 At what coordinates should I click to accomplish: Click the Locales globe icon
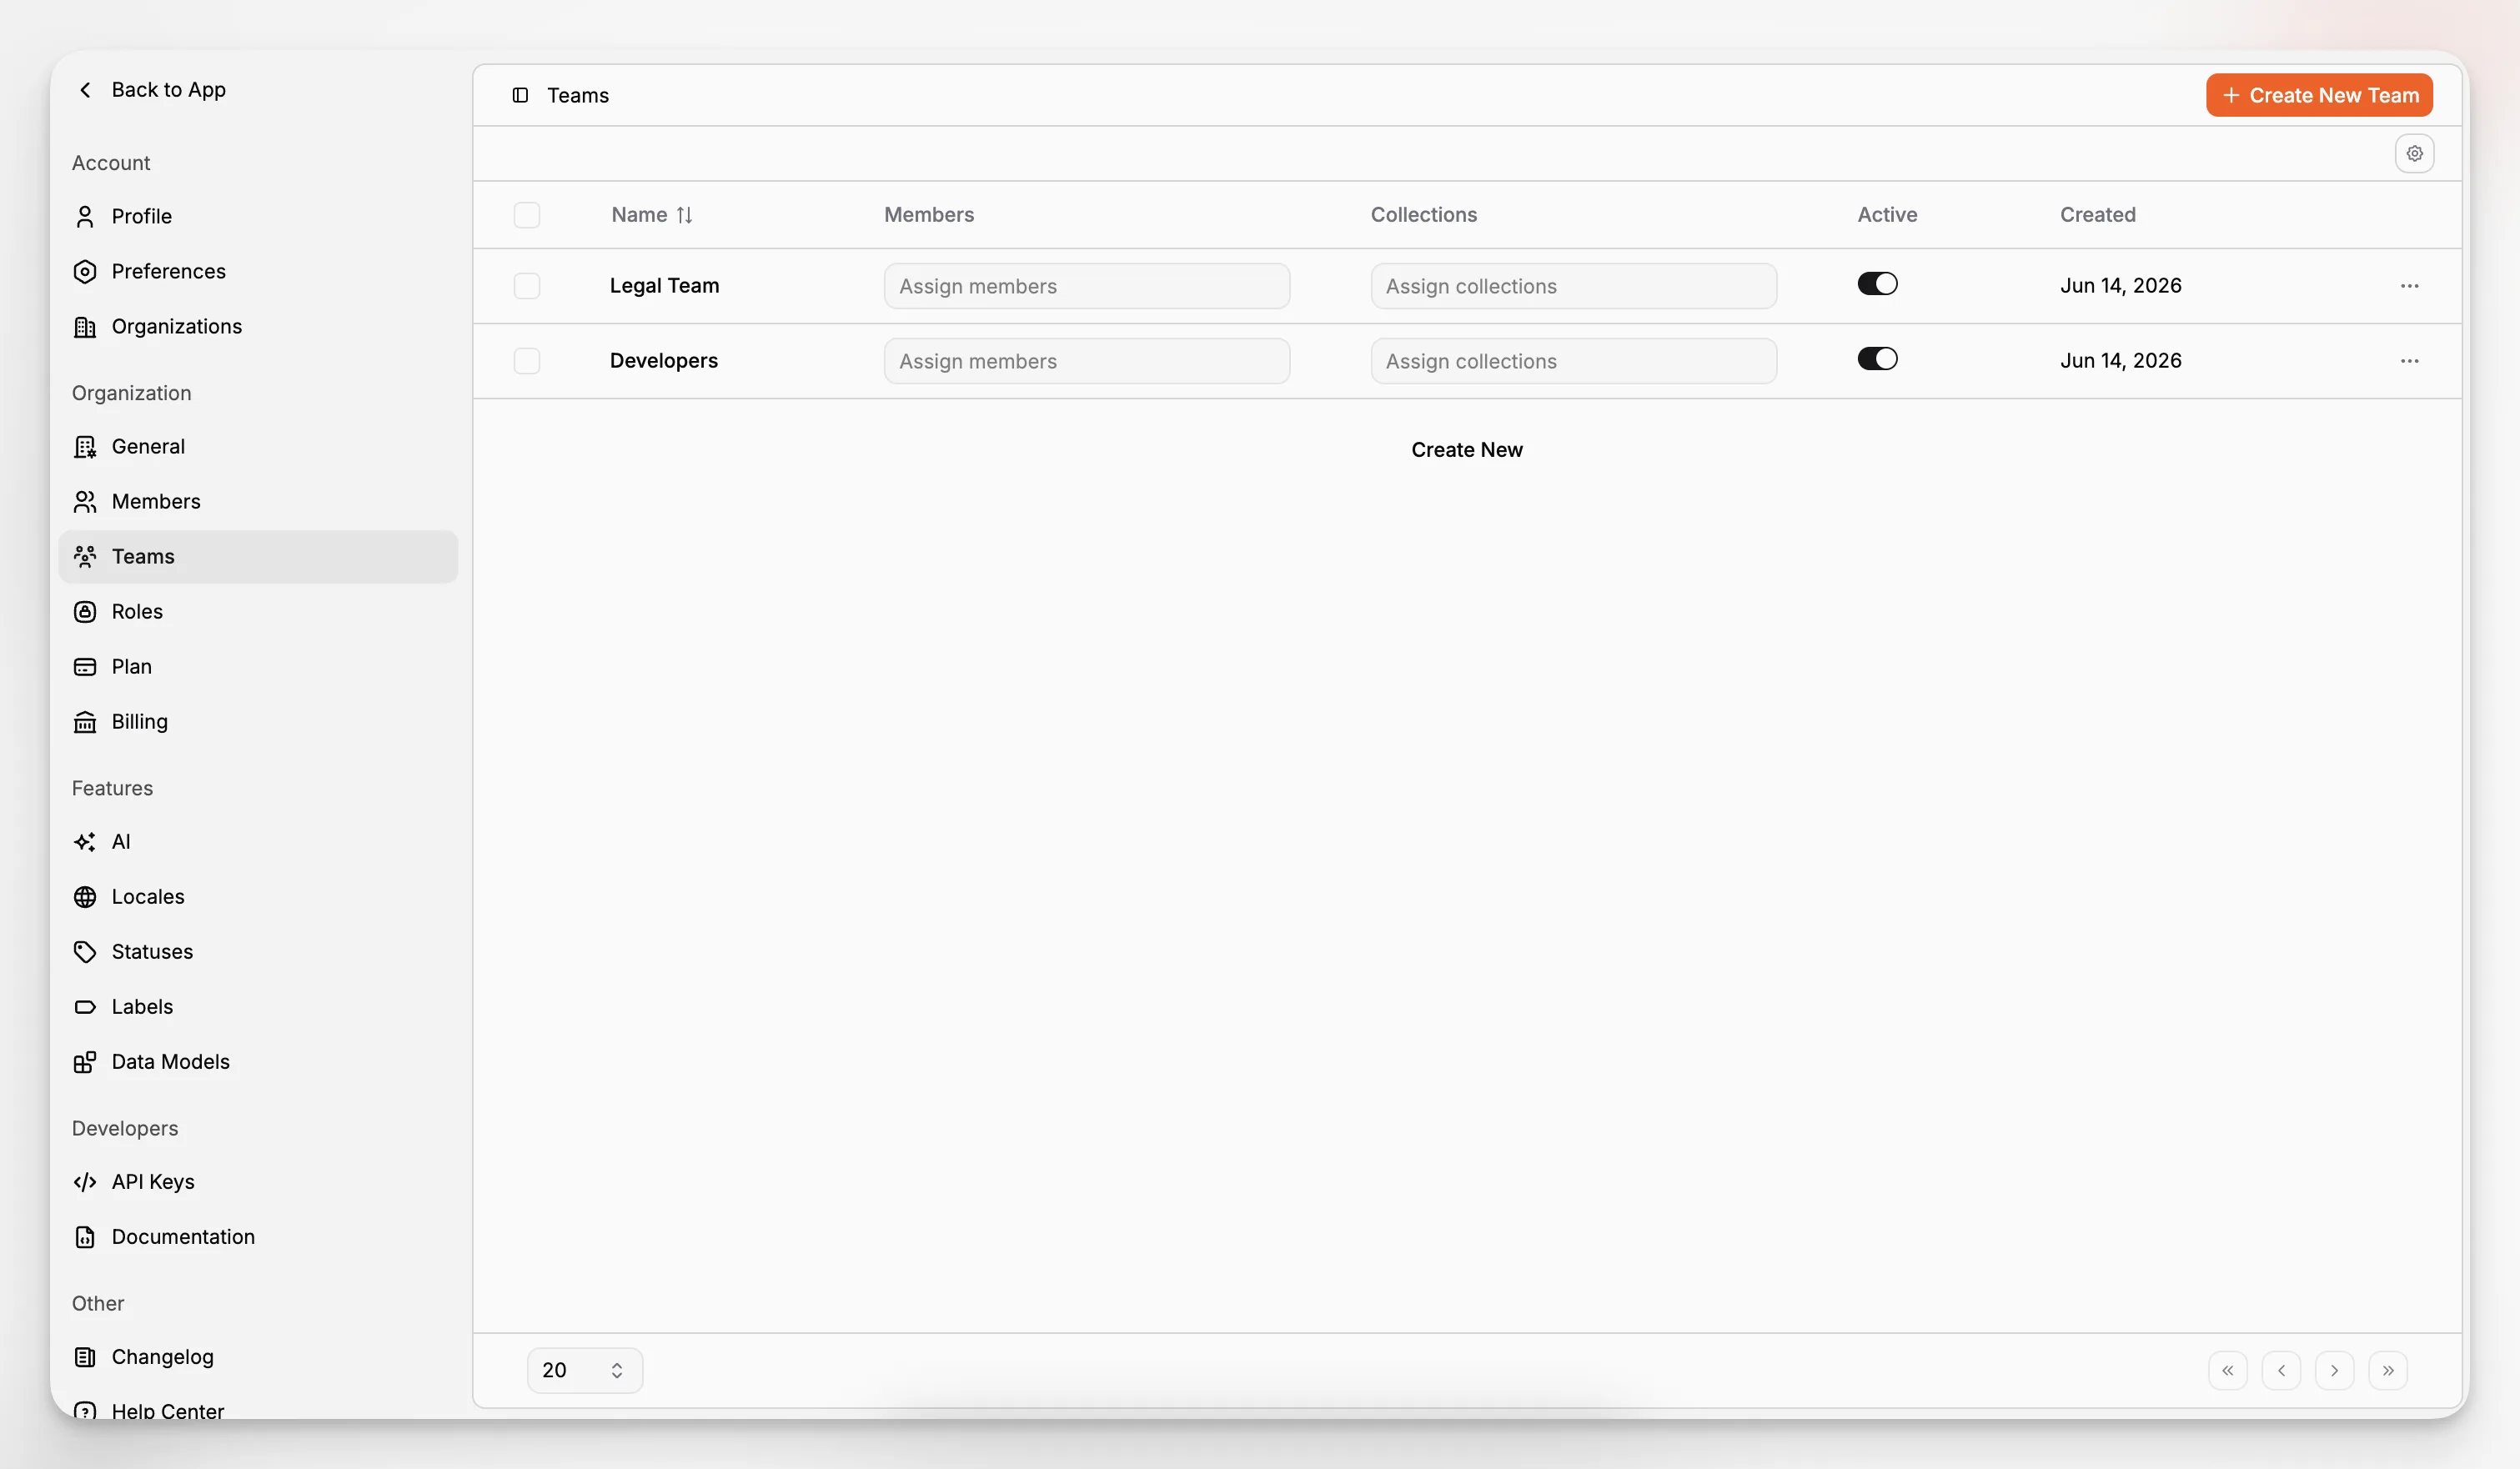[x=85, y=897]
